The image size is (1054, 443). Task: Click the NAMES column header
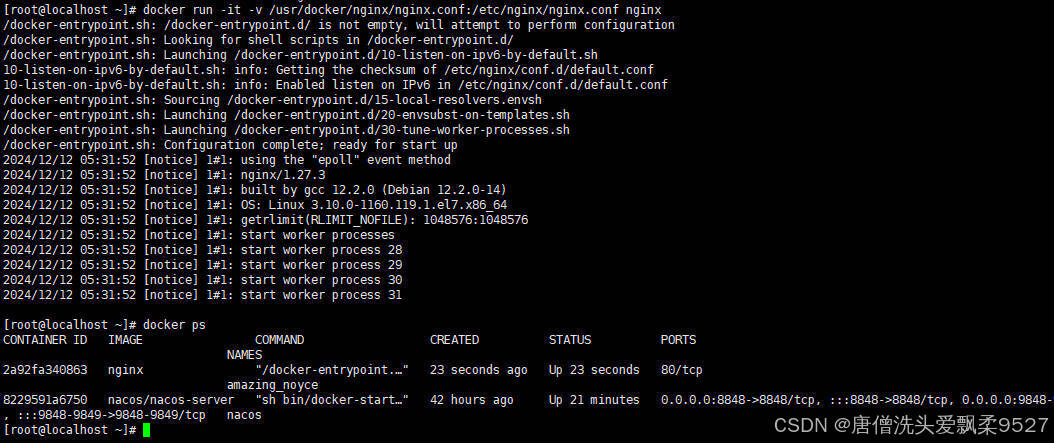(244, 355)
